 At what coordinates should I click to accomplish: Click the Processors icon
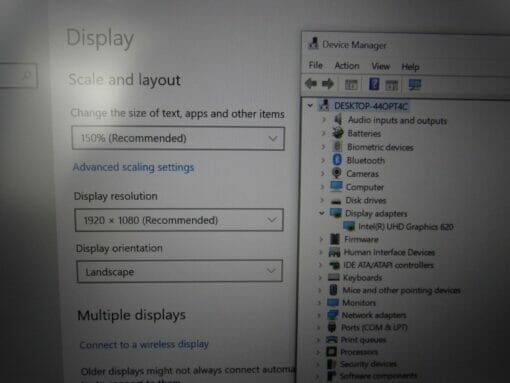pyautogui.click(x=331, y=351)
